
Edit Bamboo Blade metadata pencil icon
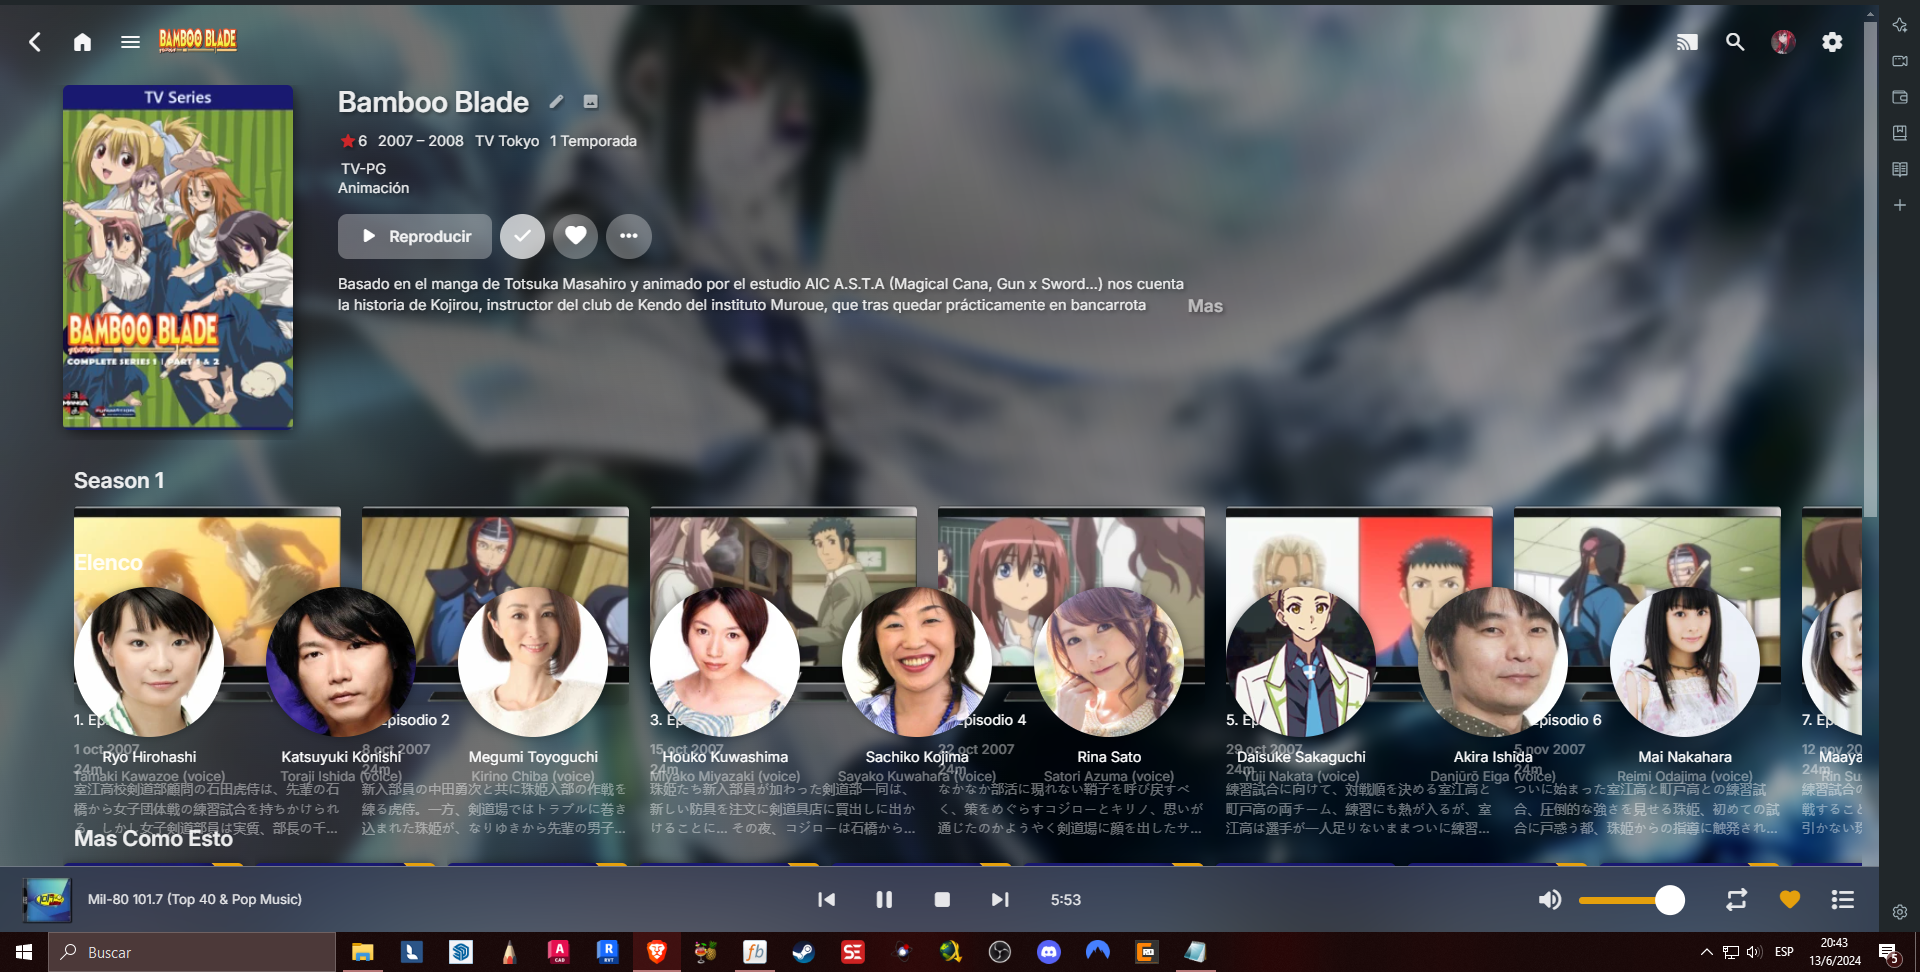point(556,101)
